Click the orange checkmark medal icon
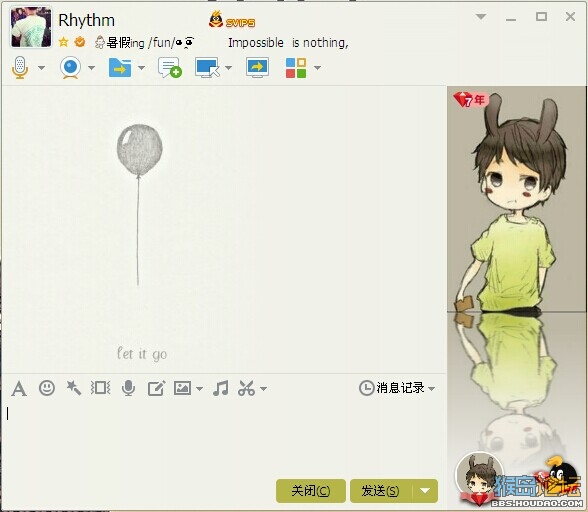This screenshot has width=588, height=512. tap(80, 42)
